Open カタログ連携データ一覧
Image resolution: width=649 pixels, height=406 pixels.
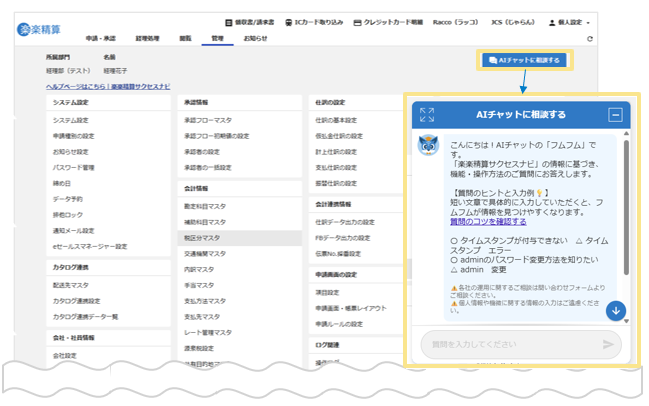(x=85, y=317)
